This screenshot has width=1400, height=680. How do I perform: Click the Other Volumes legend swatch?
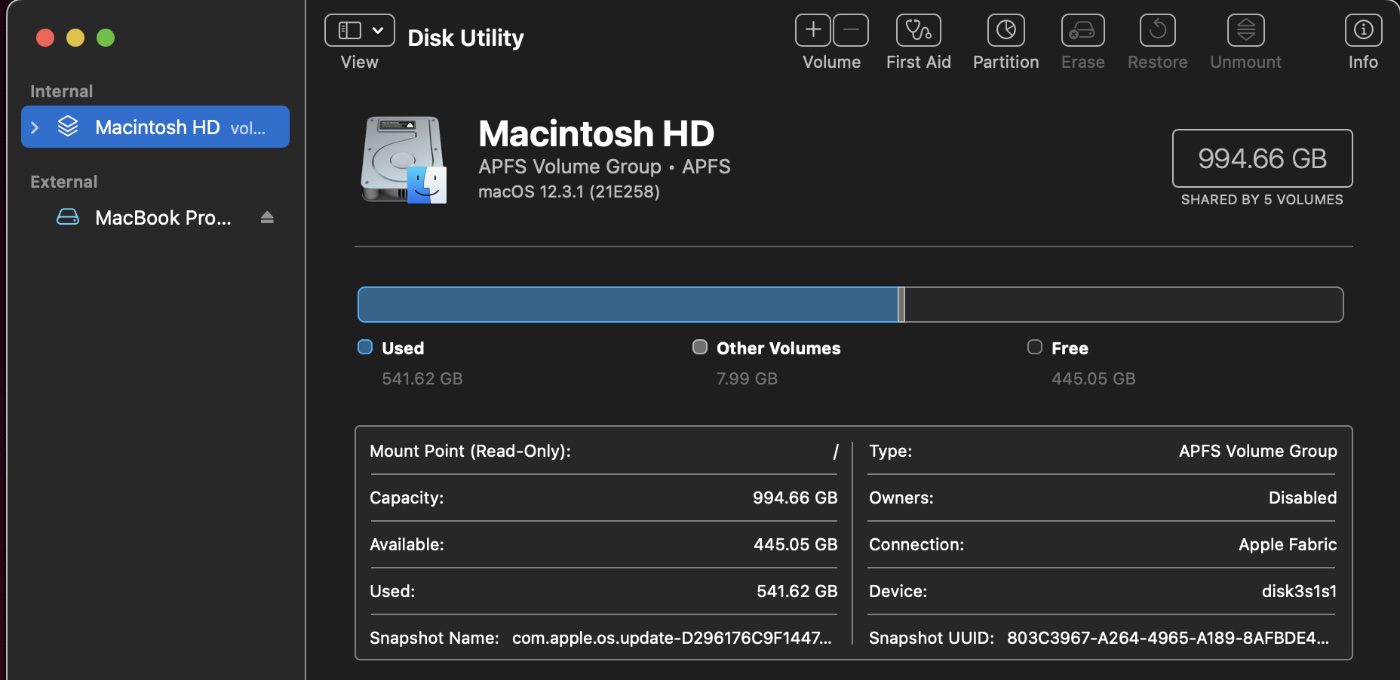(x=700, y=347)
